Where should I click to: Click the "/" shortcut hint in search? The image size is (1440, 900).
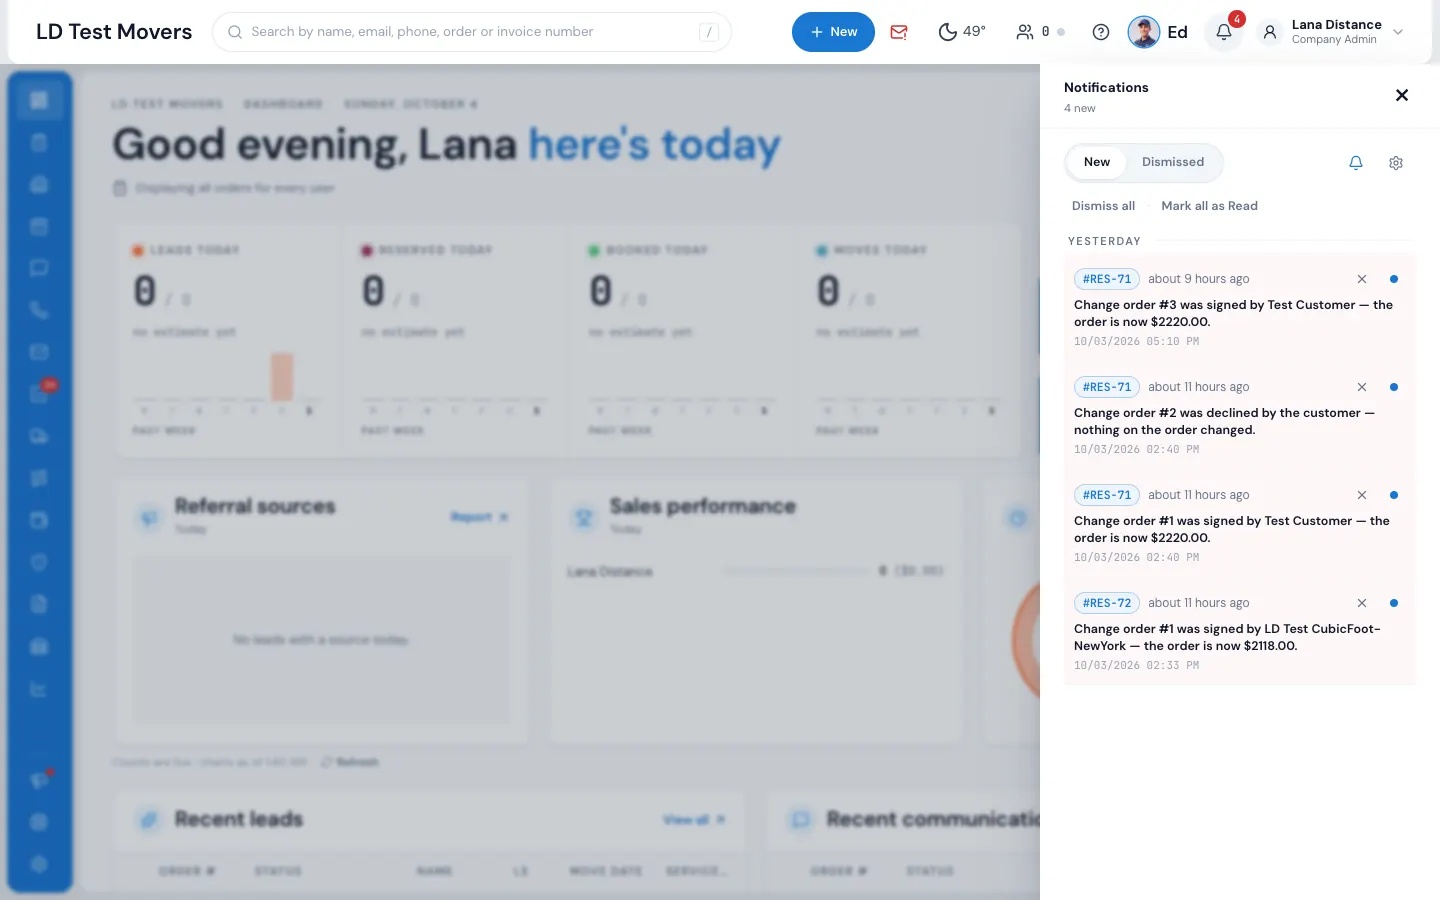709,32
